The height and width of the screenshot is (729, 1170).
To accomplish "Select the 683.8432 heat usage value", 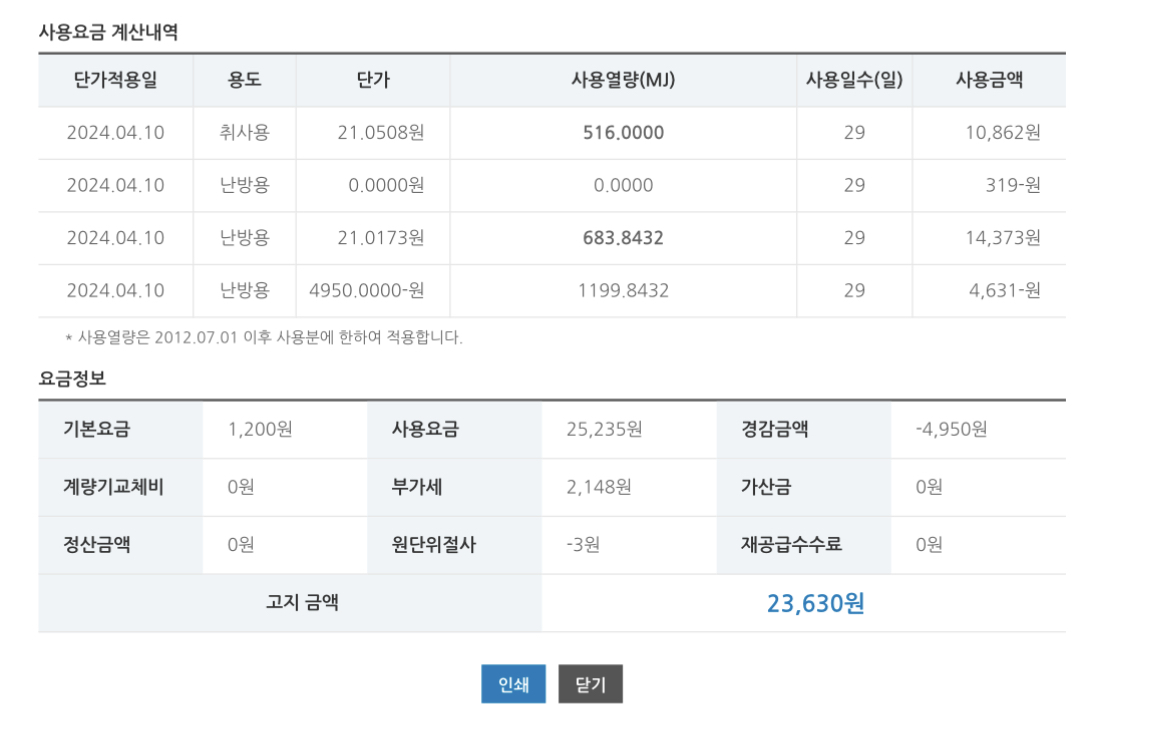I will [x=623, y=238].
